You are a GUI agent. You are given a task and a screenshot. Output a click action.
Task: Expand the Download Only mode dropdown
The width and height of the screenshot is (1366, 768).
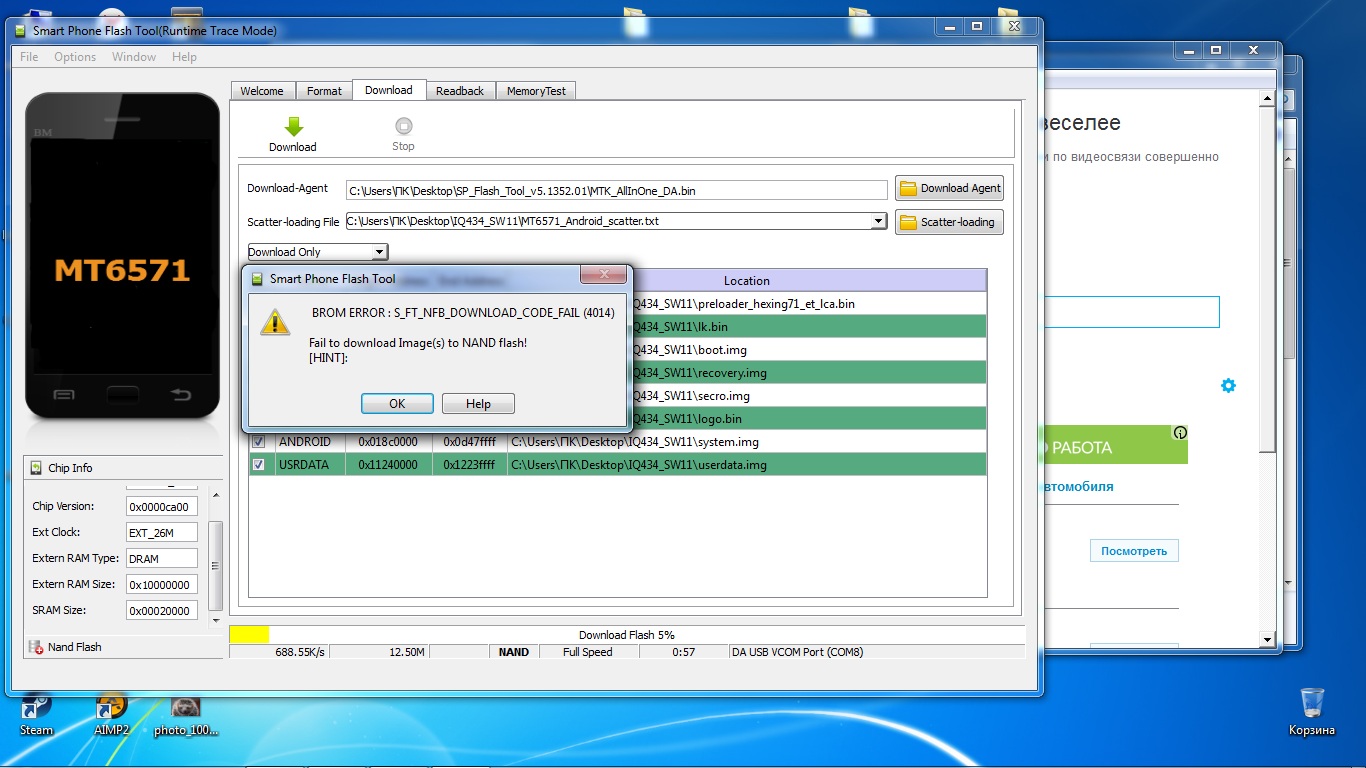tap(379, 252)
